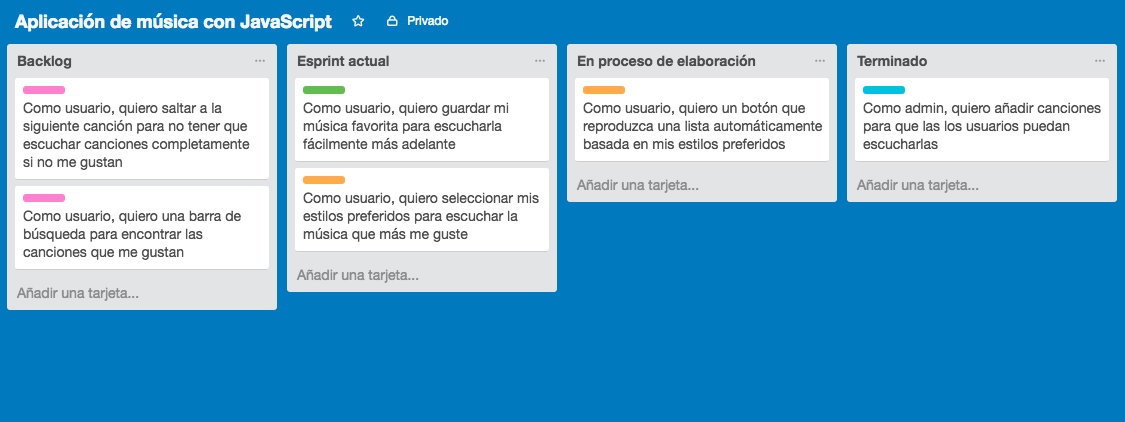The height and width of the screenshot is (422, 1125).
Task: Add a card to En proceso de elaboración
Action: point(638,185)
